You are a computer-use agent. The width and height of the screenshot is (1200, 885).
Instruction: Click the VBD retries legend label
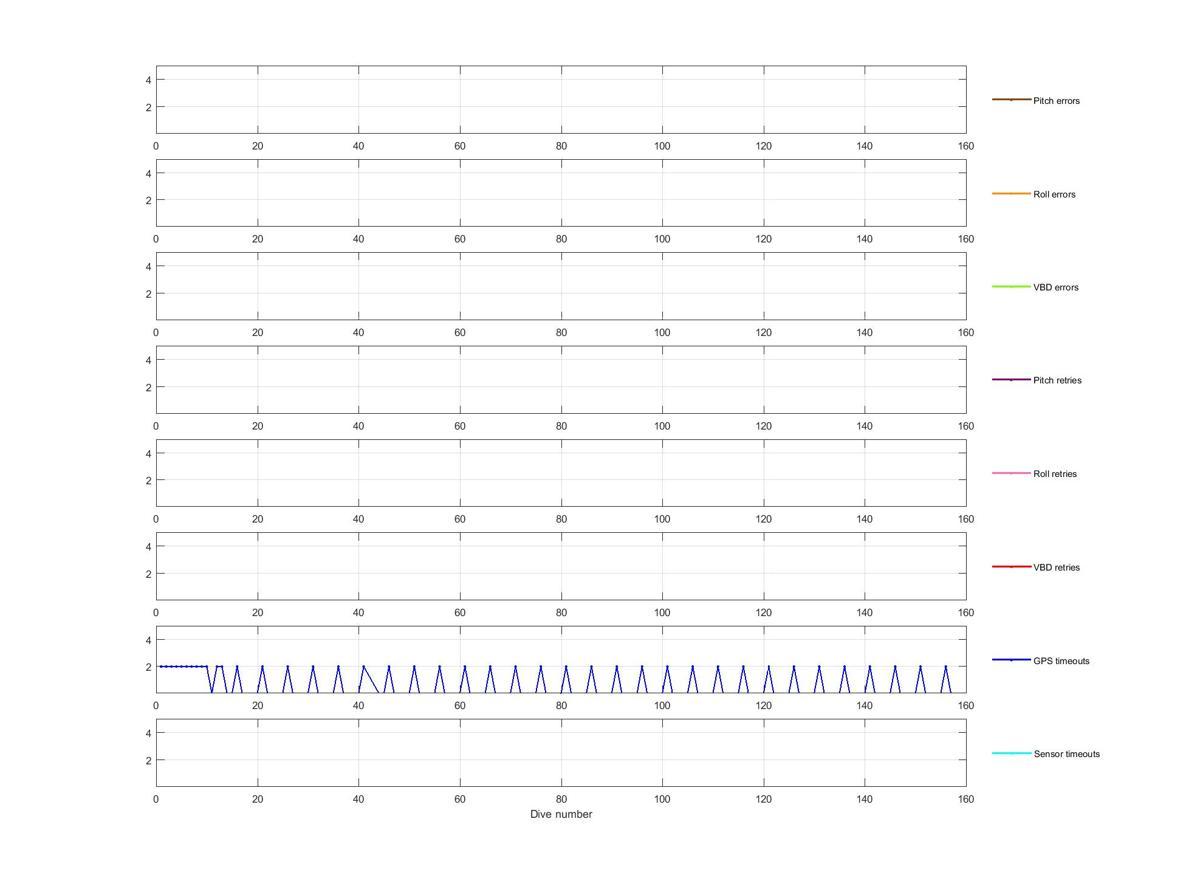[x=1056, y=567]
